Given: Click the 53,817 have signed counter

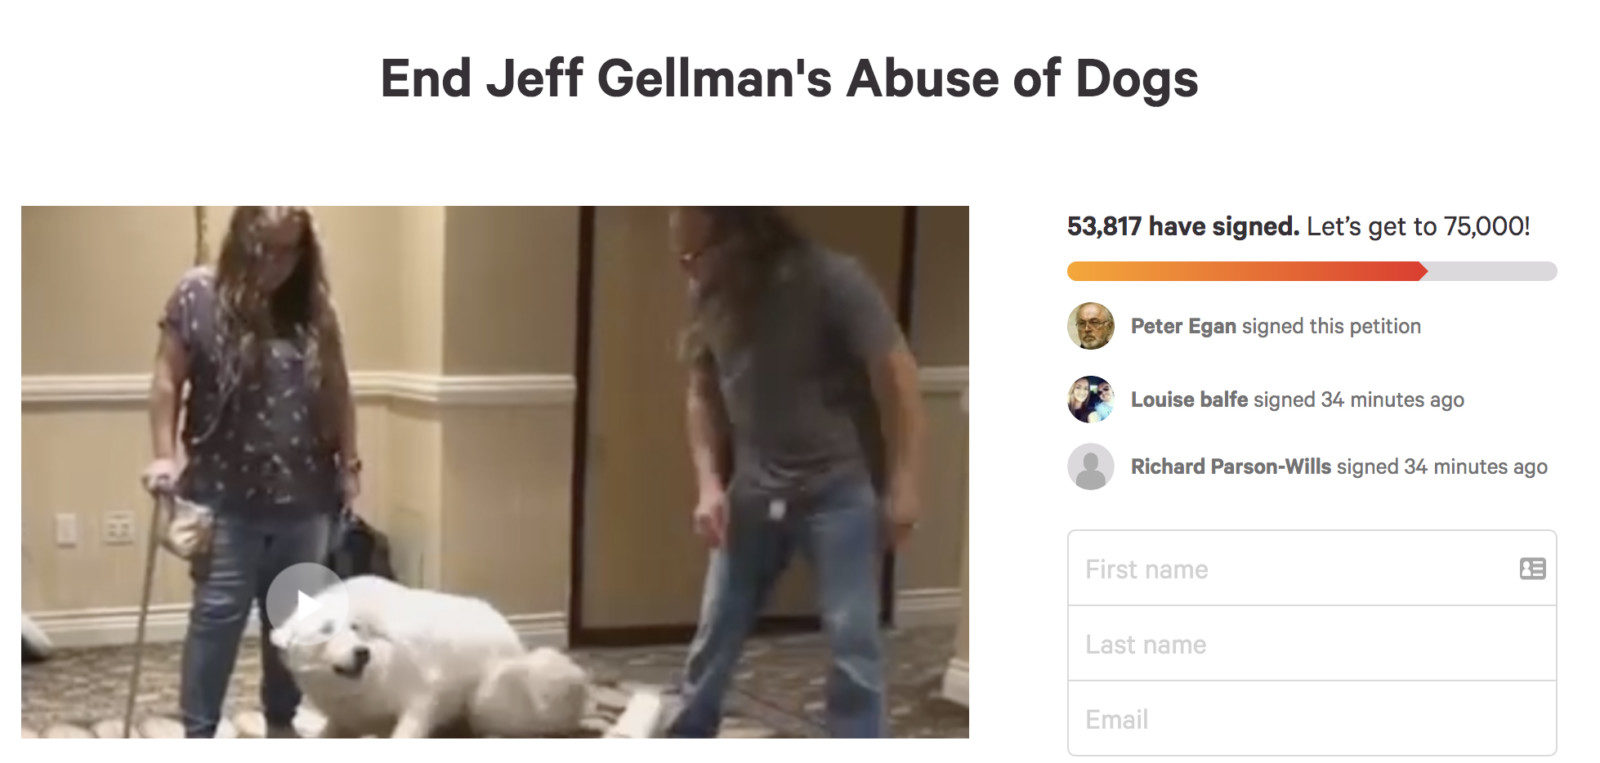Looking at the screenshot, I should click(1183, 227).
